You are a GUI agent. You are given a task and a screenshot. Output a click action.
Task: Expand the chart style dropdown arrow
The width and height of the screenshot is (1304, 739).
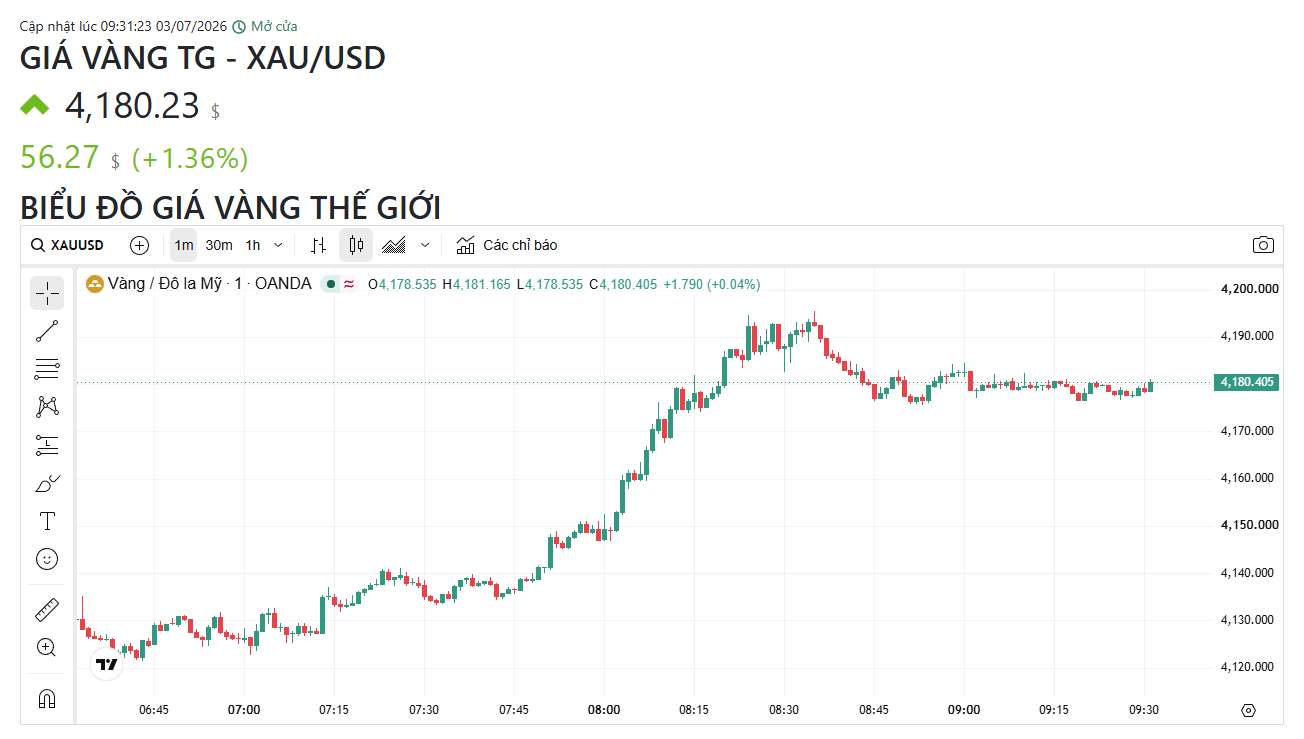click(425, 245)
